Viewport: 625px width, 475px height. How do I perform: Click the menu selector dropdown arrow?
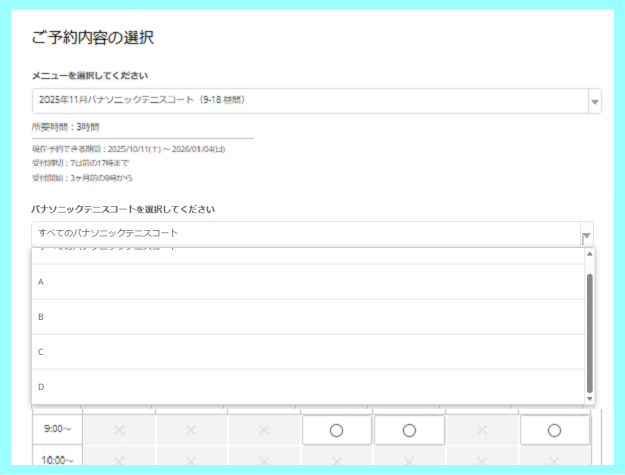click(595, 102)
